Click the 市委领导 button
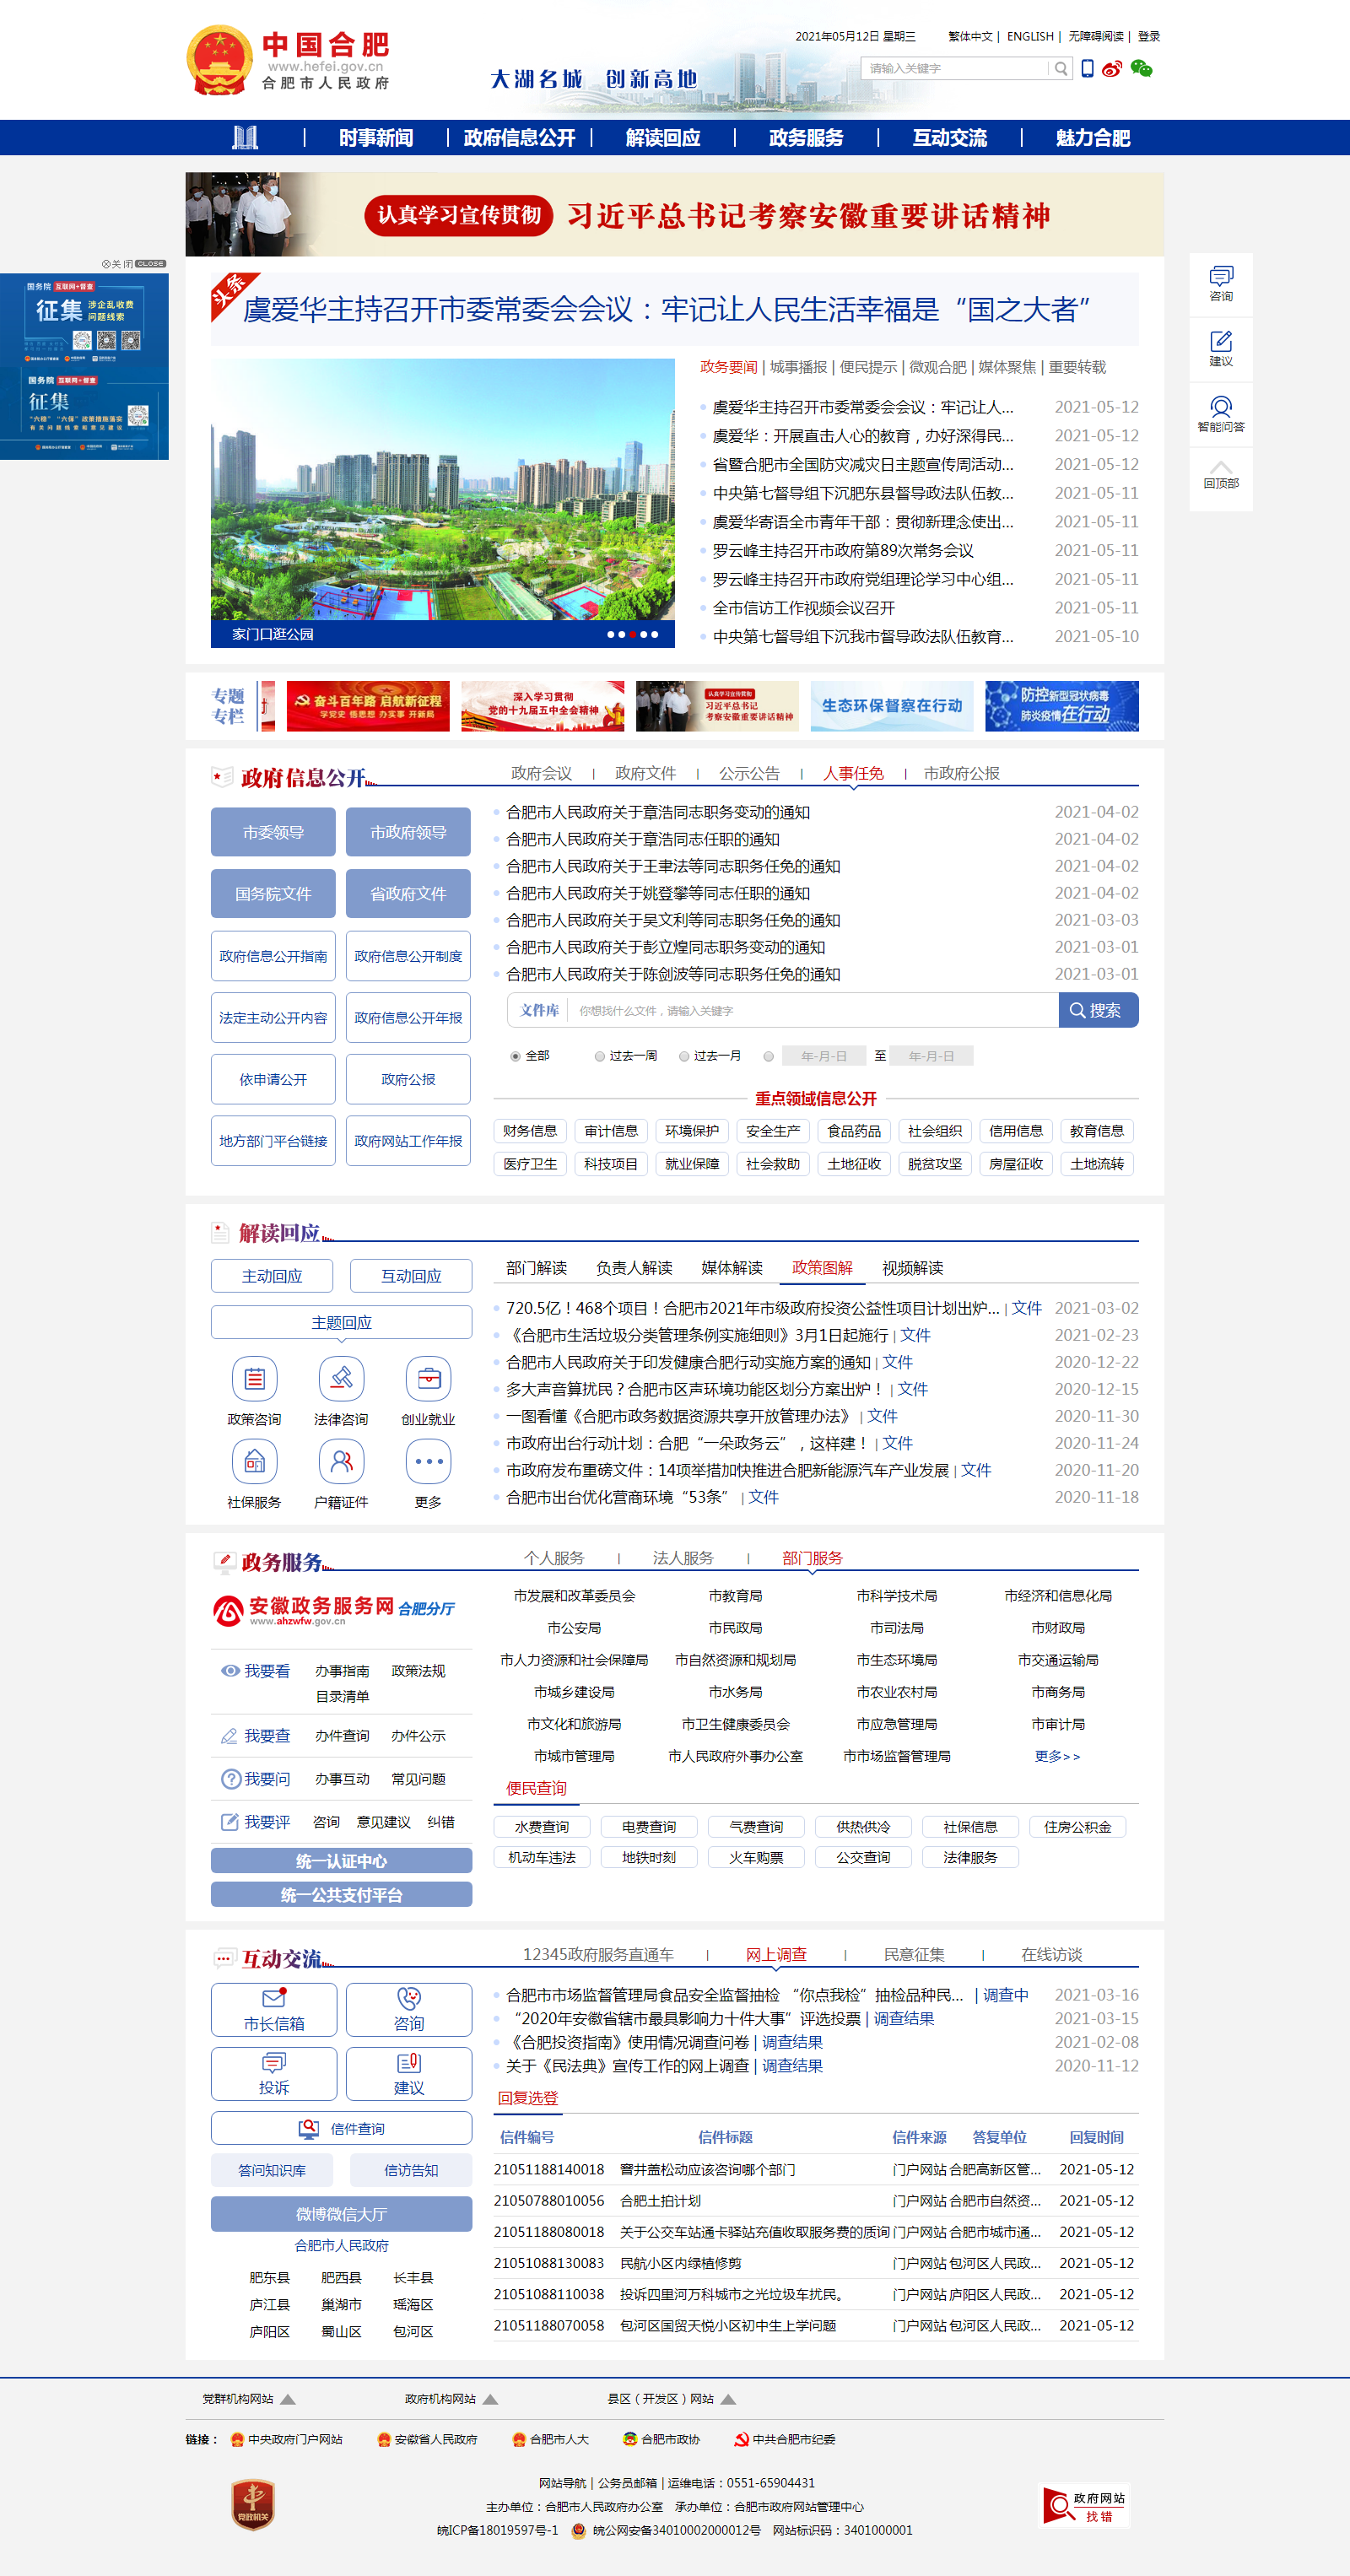Viewport: 1350px width, 2576px height. [273, 832]
